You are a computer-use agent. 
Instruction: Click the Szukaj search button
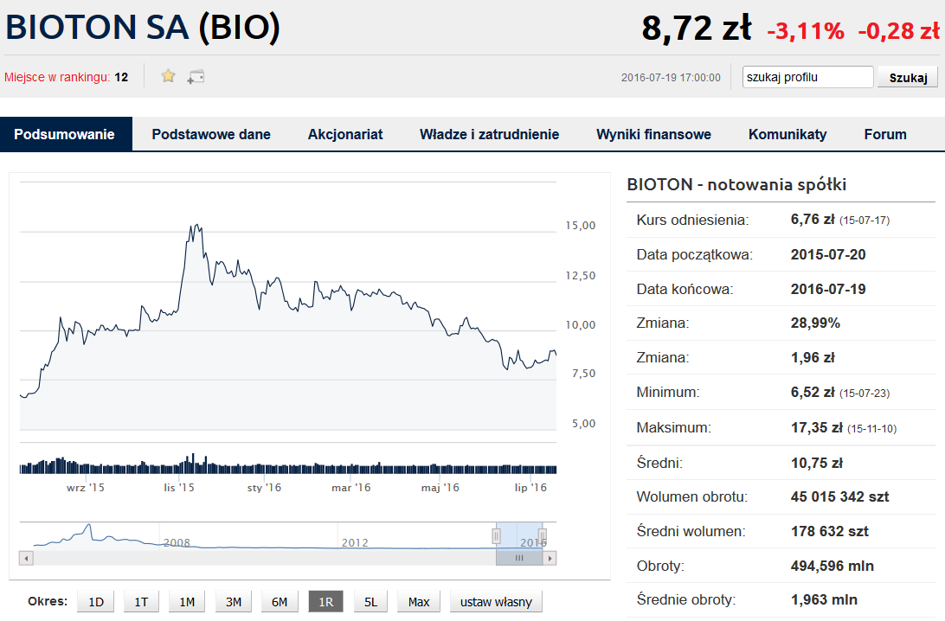[908, 77]
